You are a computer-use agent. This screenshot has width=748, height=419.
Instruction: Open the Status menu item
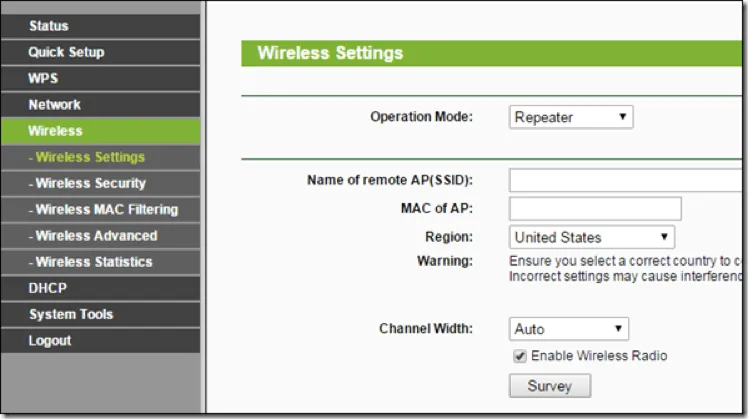[x=48, y=25]
